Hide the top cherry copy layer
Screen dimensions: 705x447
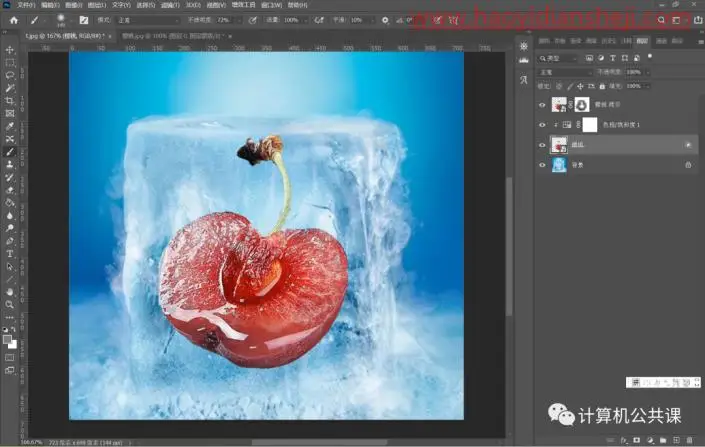542,105
